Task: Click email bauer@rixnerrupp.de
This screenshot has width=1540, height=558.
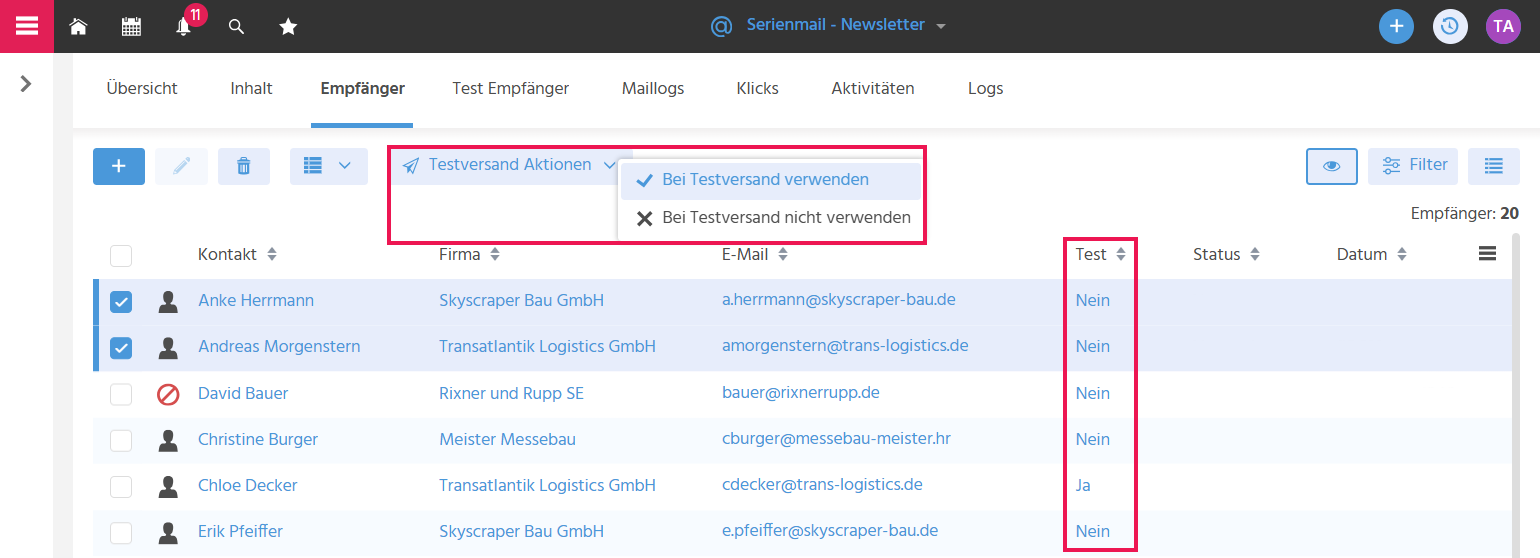Action: [x=800, y=392]
